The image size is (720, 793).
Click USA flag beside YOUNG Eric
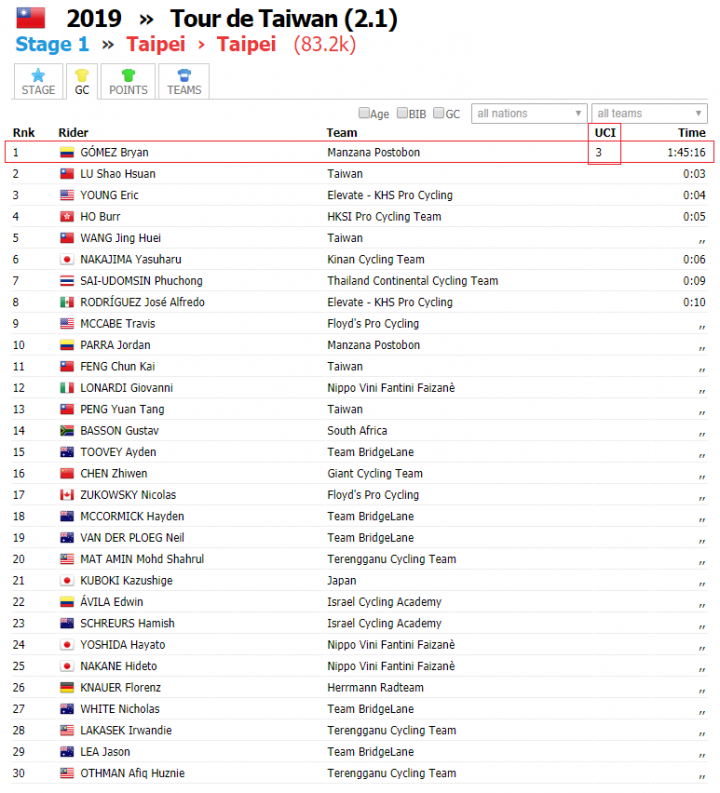pyautogui.click(x=67, y=195)
